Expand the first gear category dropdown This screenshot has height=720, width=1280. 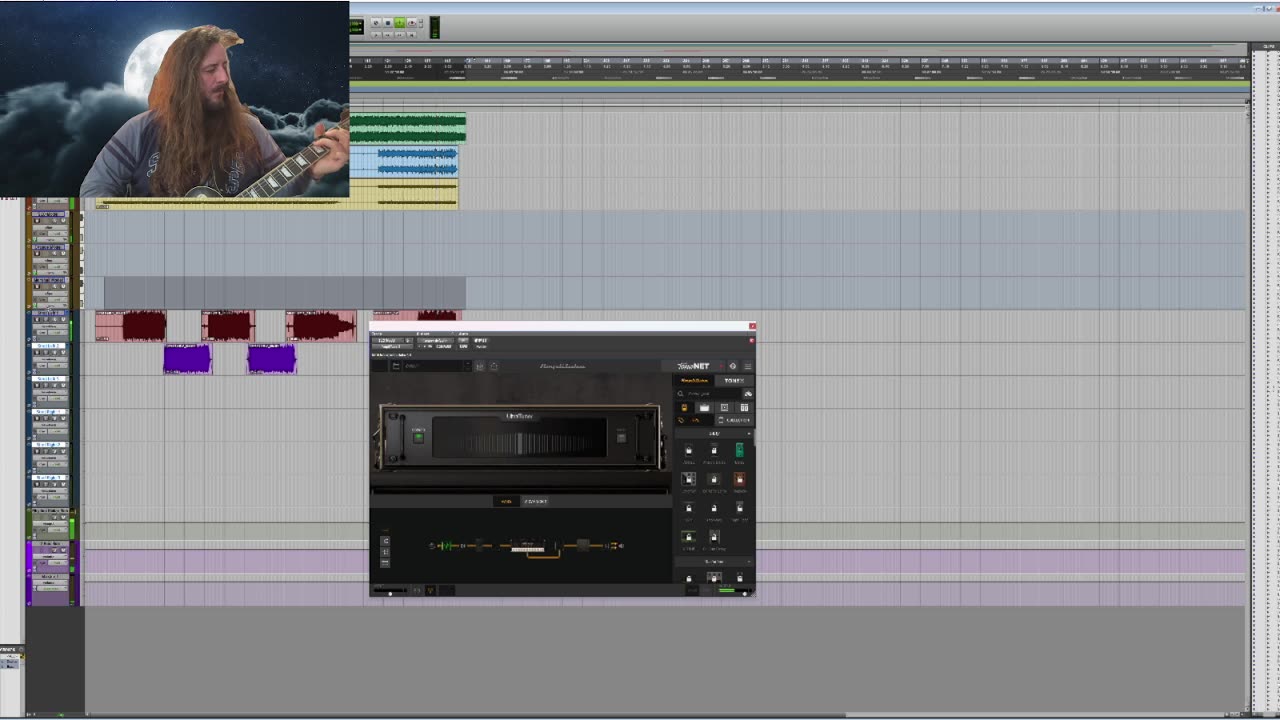pos(712,433)
